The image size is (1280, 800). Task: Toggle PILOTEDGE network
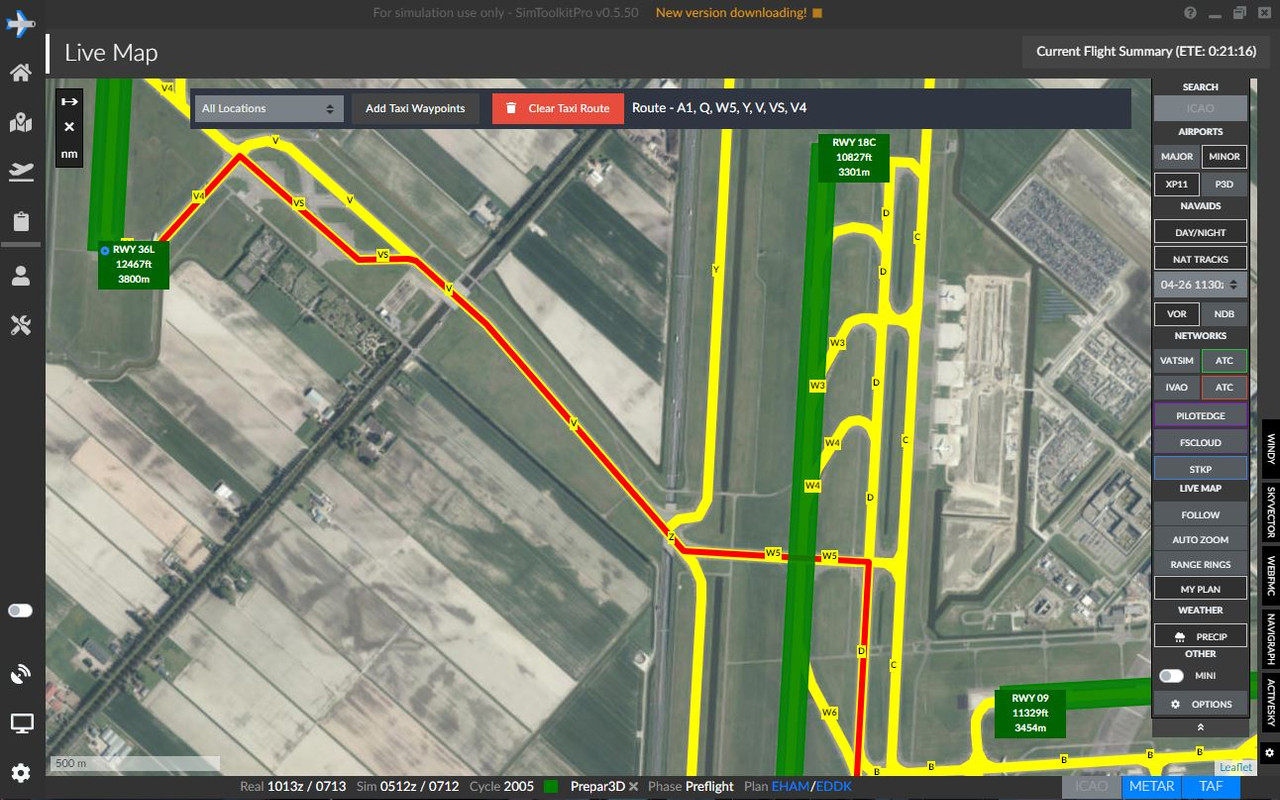(1200, 416)
